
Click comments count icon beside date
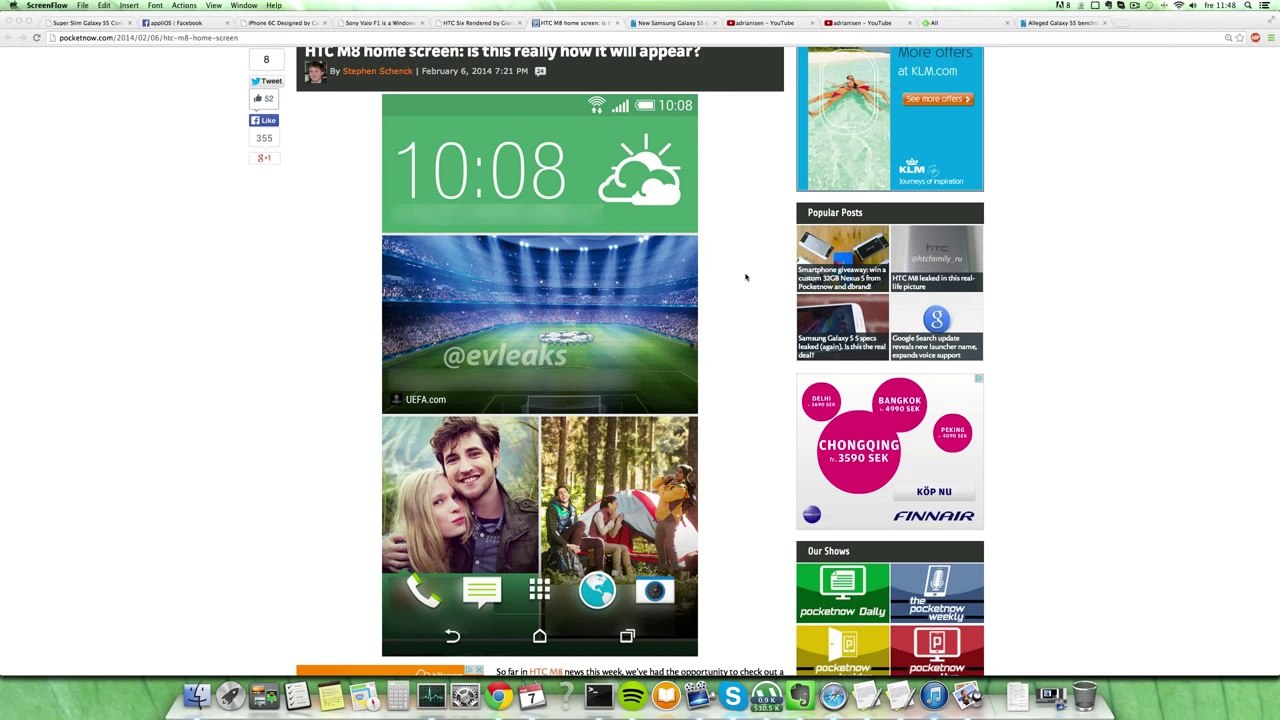pyautogui.click(x=540, y=71)
